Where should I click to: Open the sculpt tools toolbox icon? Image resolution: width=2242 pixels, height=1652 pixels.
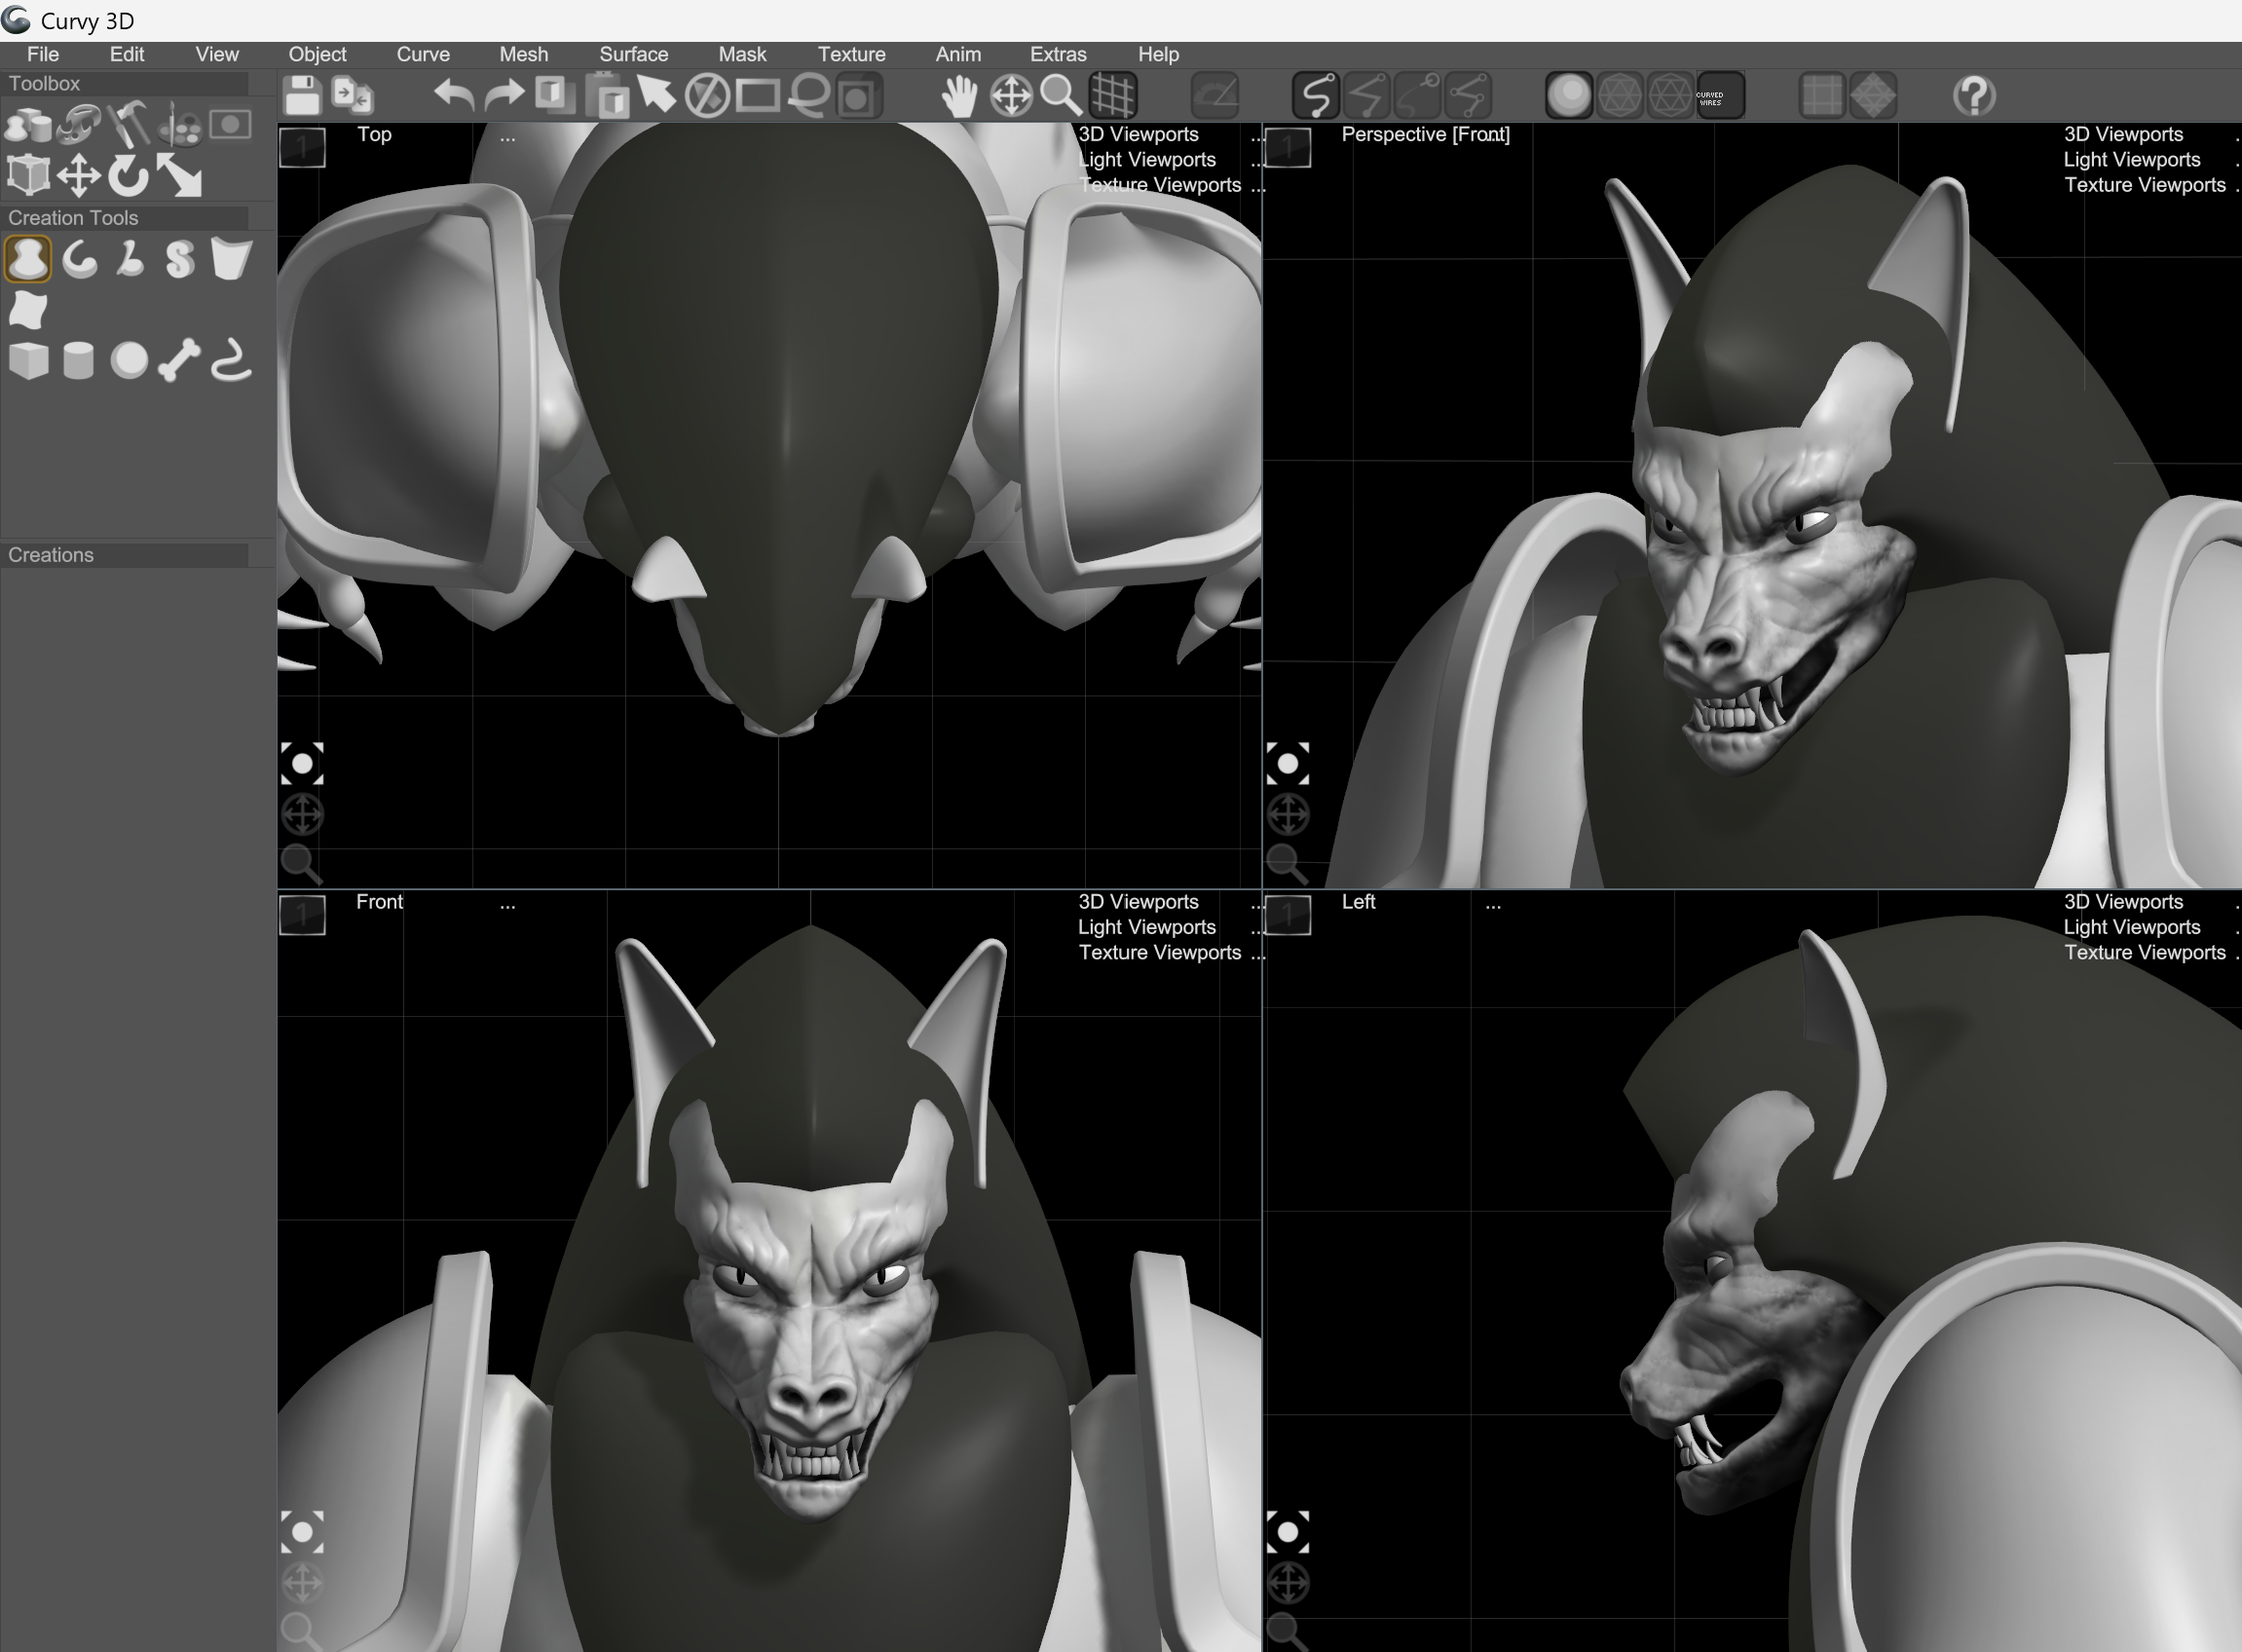click(x=79, y=125)
